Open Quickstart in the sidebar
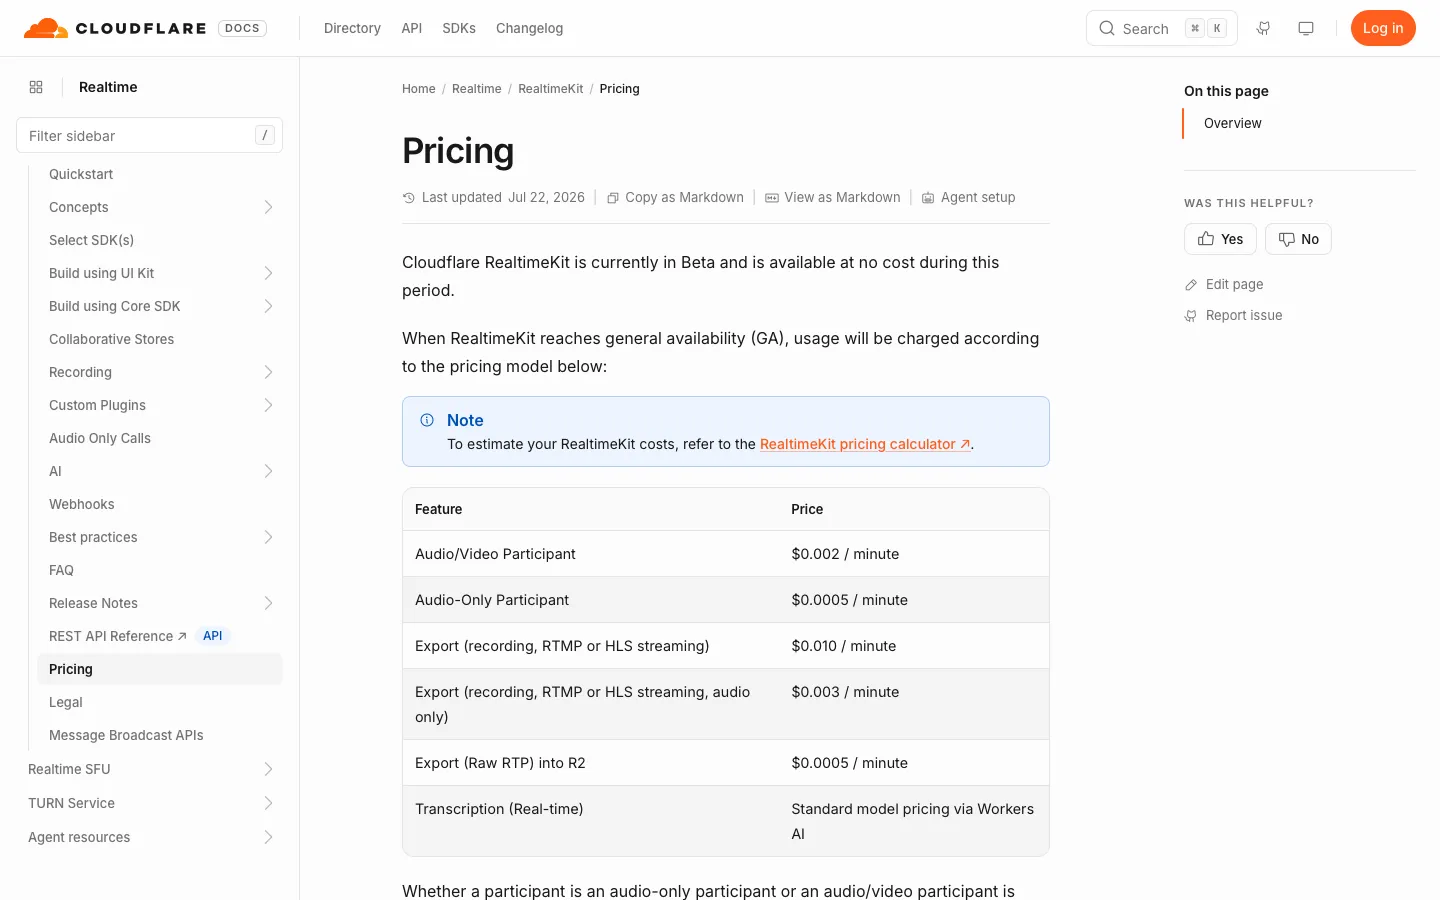 click(81, 174)
